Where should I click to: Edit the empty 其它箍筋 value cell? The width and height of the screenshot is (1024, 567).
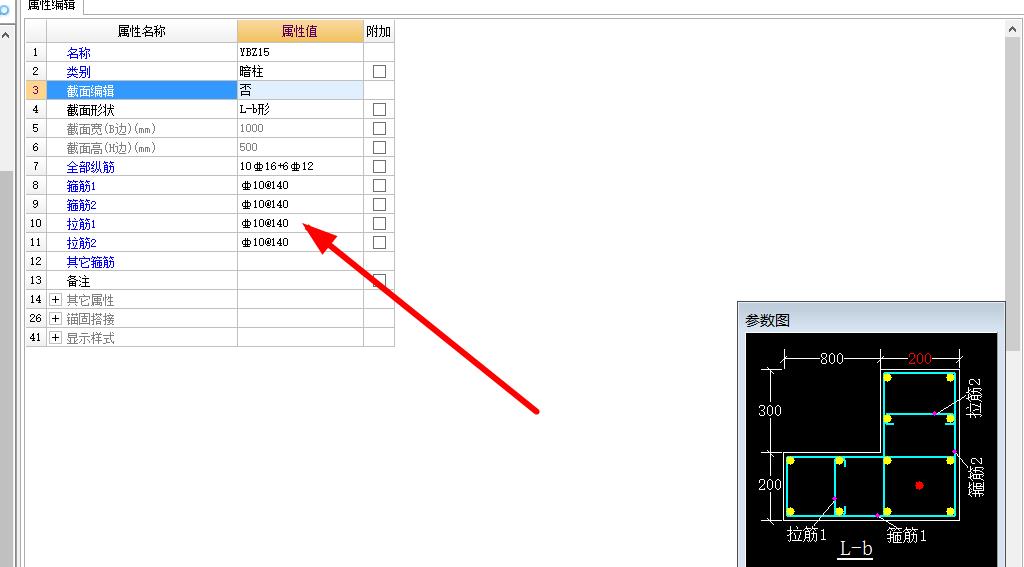pos(300,261)
